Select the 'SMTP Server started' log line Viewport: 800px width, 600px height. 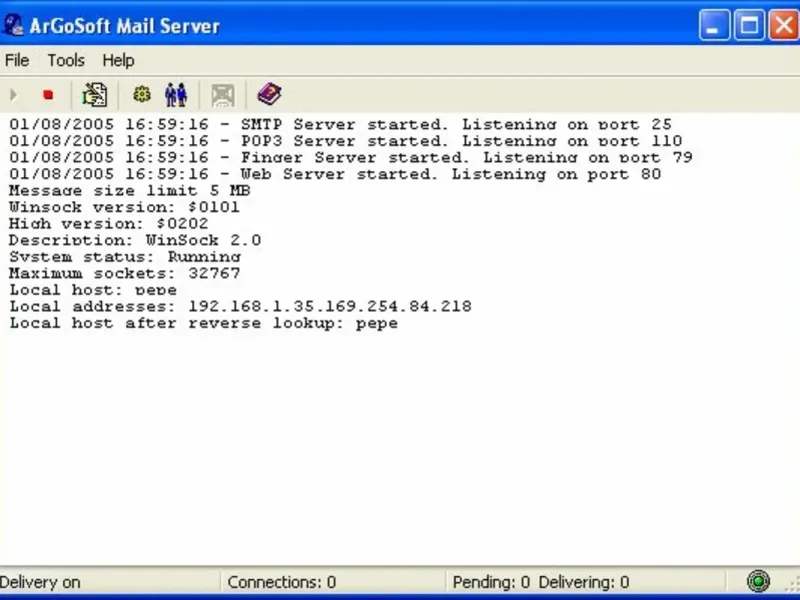(x=341, y=124)
